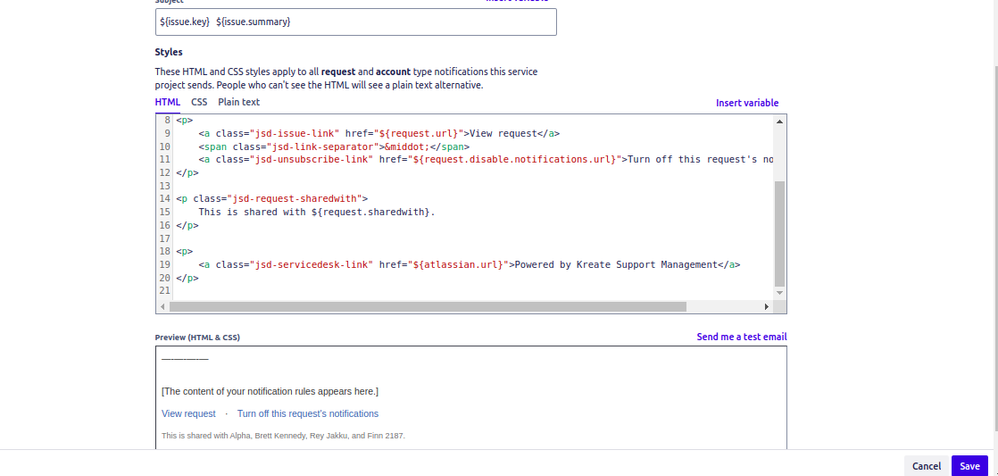Click code editor scroll up arrow
Viewport: 998px width, 476px height.
click(x=780, y=121)
